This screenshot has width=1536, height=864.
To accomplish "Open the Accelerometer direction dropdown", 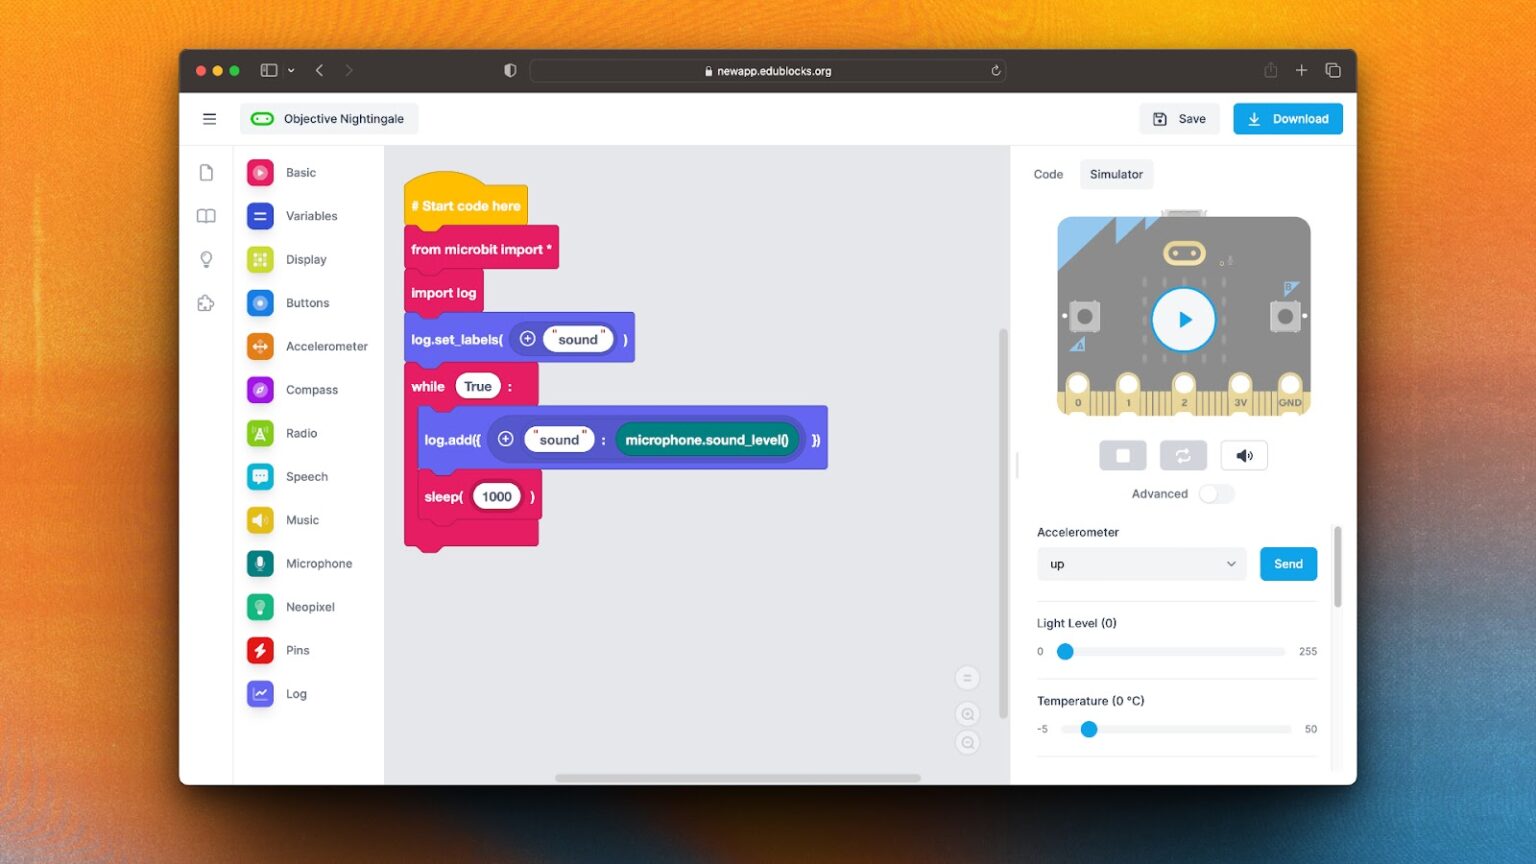I will point(1140,563).
